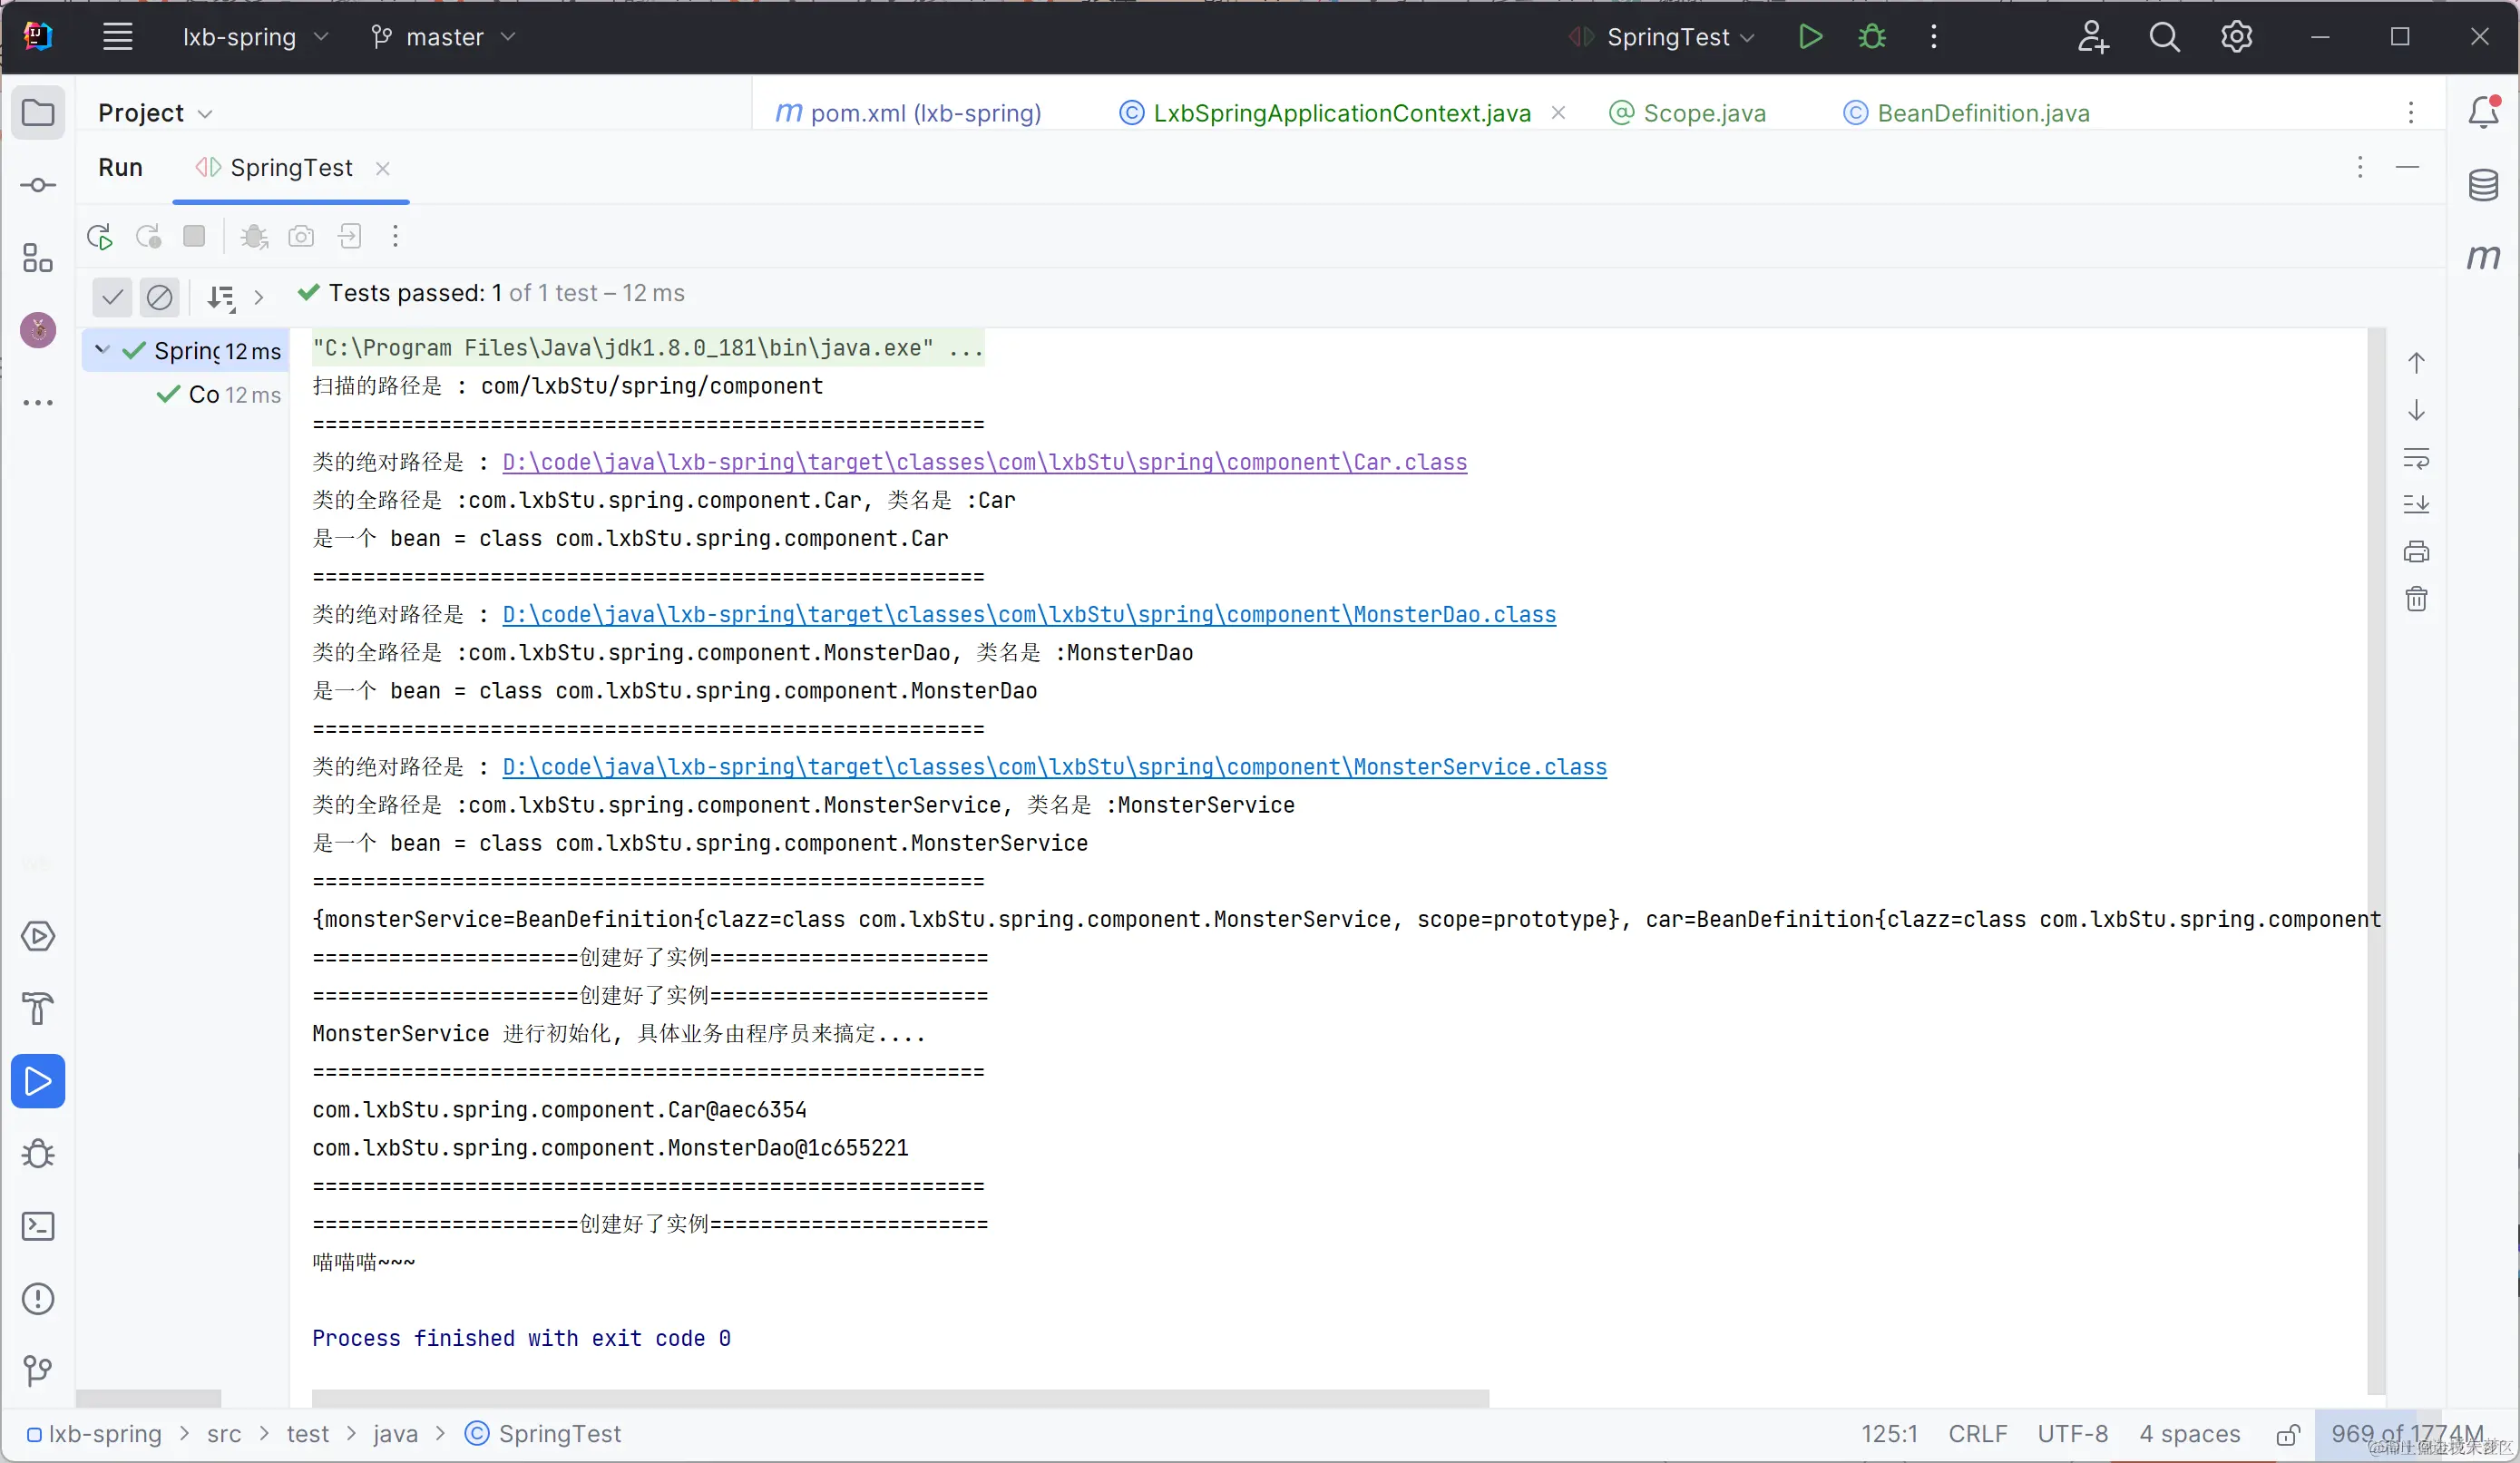Click the console horizontal scrollbar
Image resolution: width=2520 pixels, height=1463 pixels.
click(x=900, y=1397)
